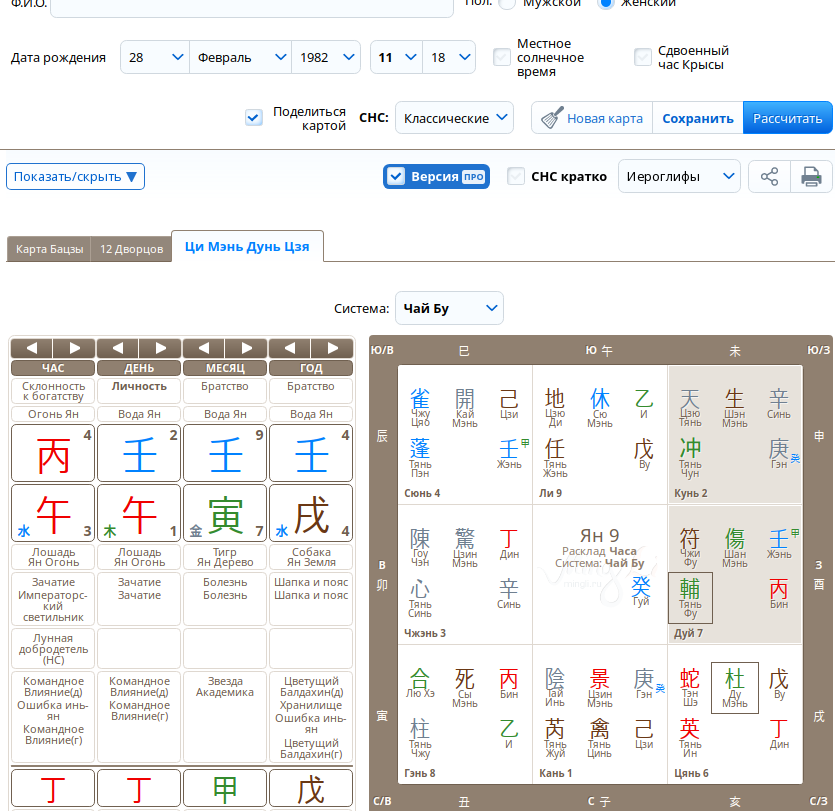Click the Ян 9 center palace text
Image resolution: width=835 pixels, height=811 pixels.
coord(600,535)
